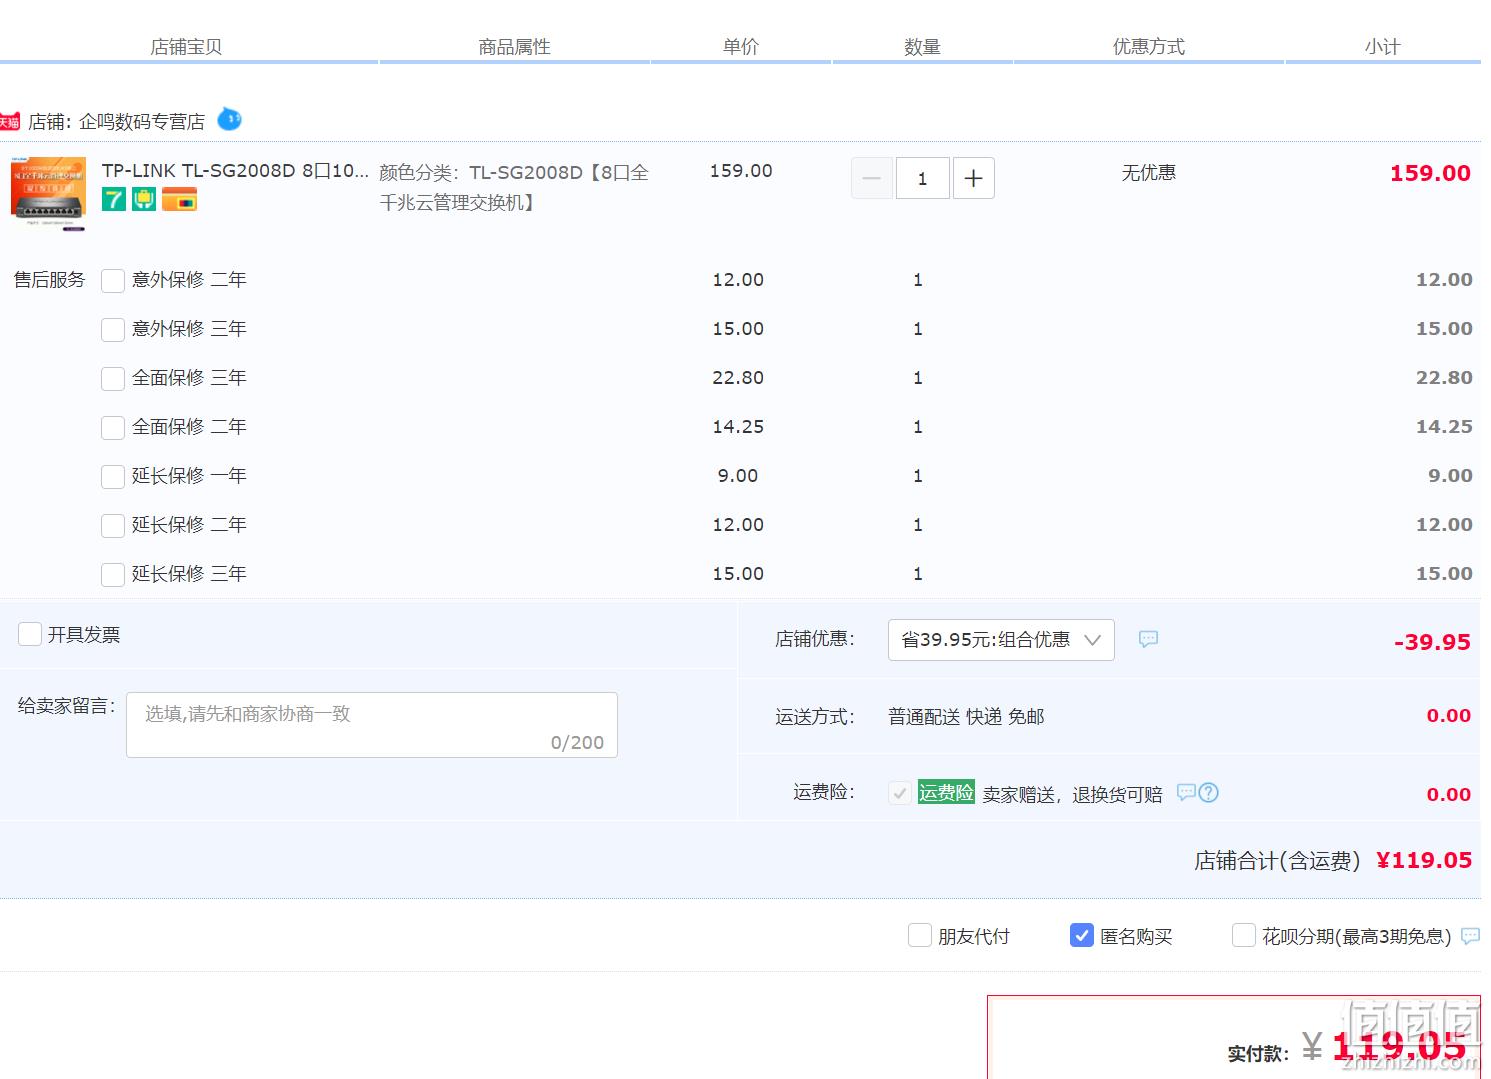Click the 14.25 unit price for 全面保修 二年
This screenshot has height=1079, width=1491.
click(x=738, y=427)
